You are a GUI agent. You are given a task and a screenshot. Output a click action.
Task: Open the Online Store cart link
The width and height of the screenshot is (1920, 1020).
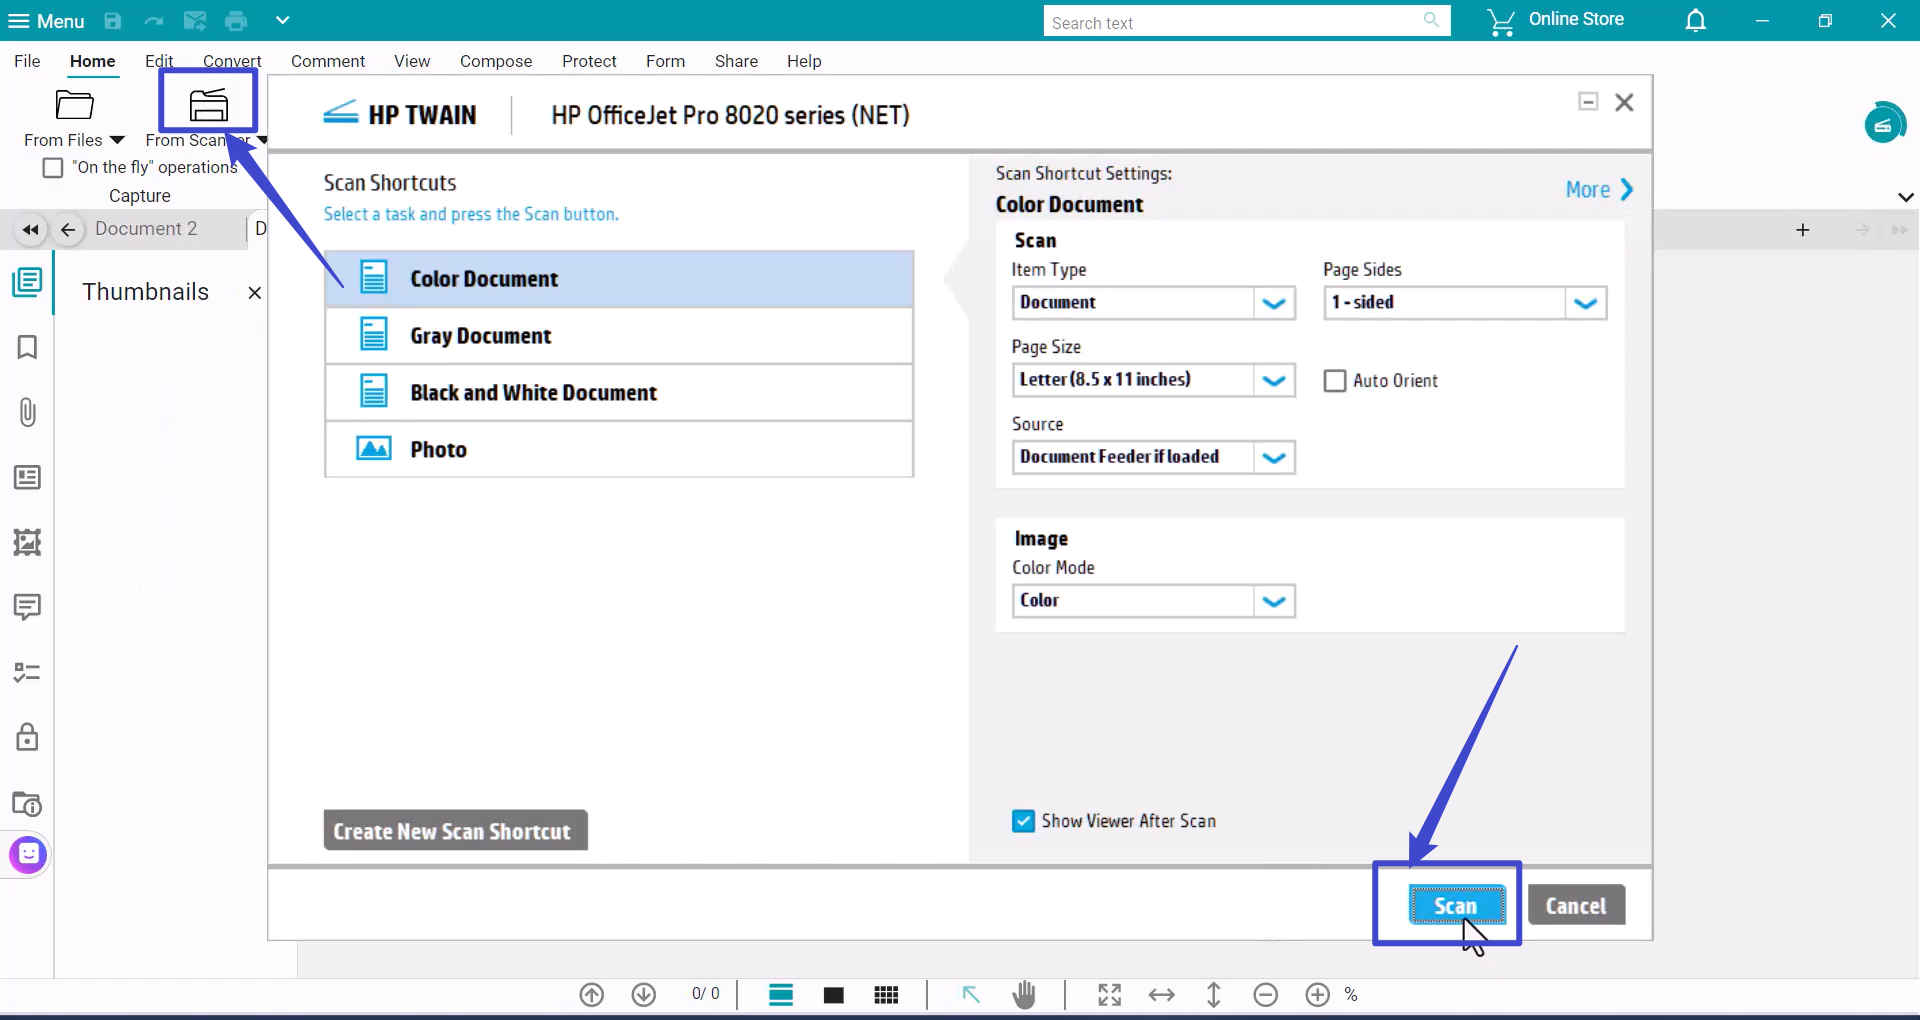point(1555,20)
